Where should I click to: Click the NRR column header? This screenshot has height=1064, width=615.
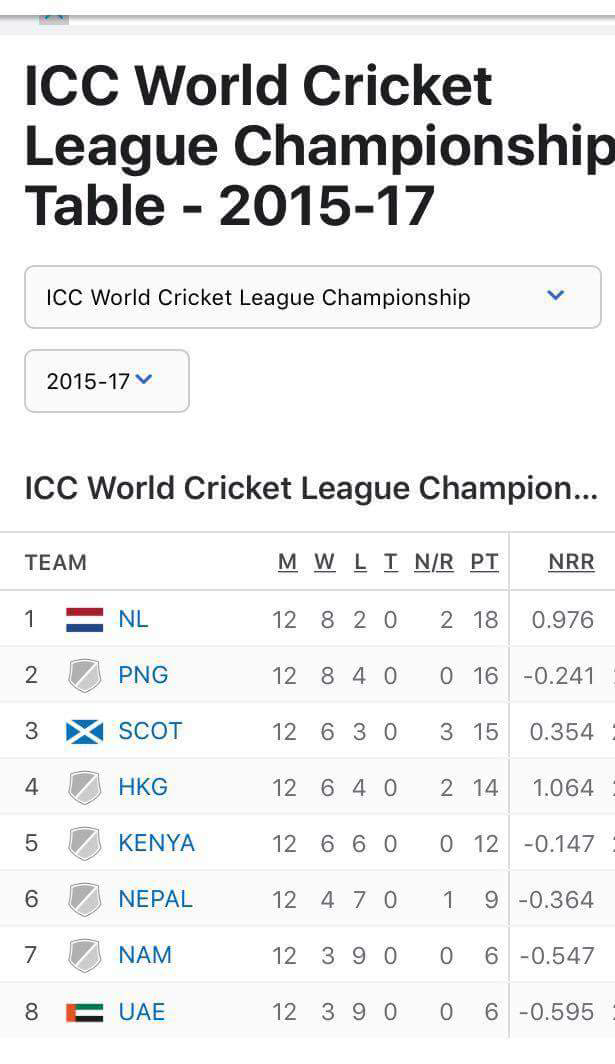[571, 563]
